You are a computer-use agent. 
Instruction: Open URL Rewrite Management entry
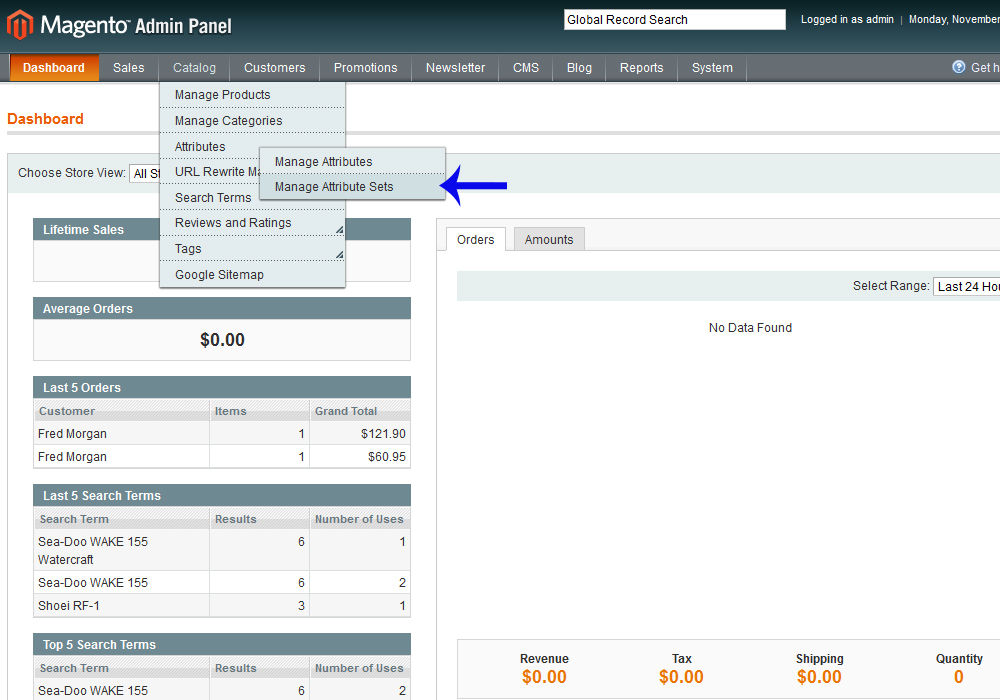(210, 172)
